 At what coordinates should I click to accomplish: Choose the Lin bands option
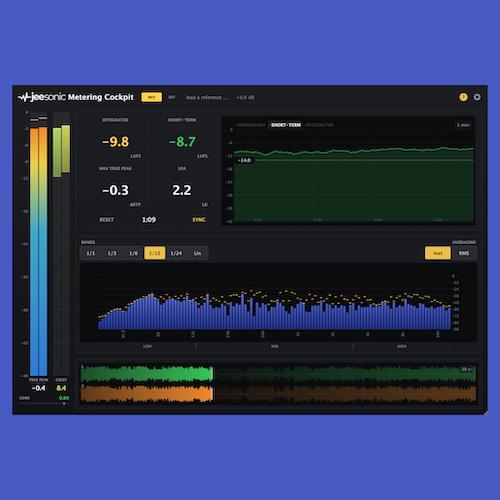coord(197,253)
